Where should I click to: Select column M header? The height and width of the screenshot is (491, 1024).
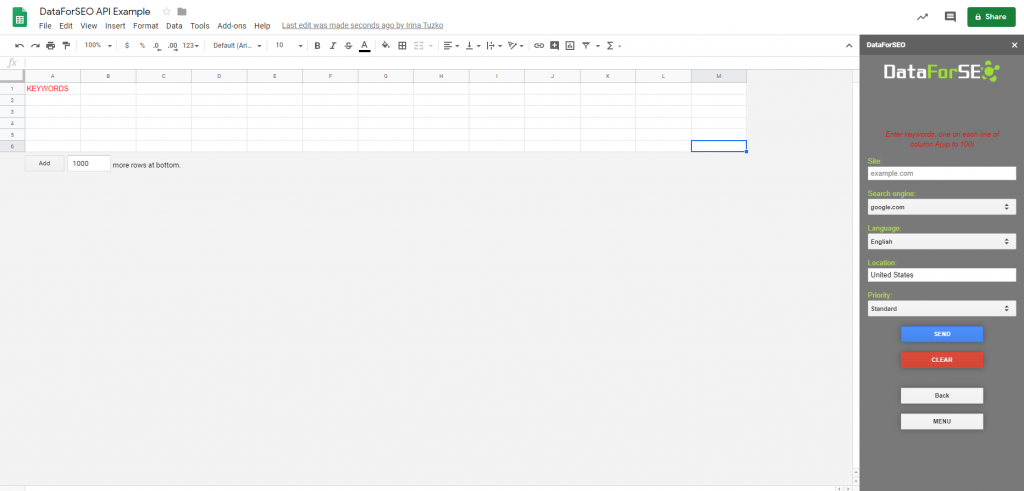coord(718,76)
